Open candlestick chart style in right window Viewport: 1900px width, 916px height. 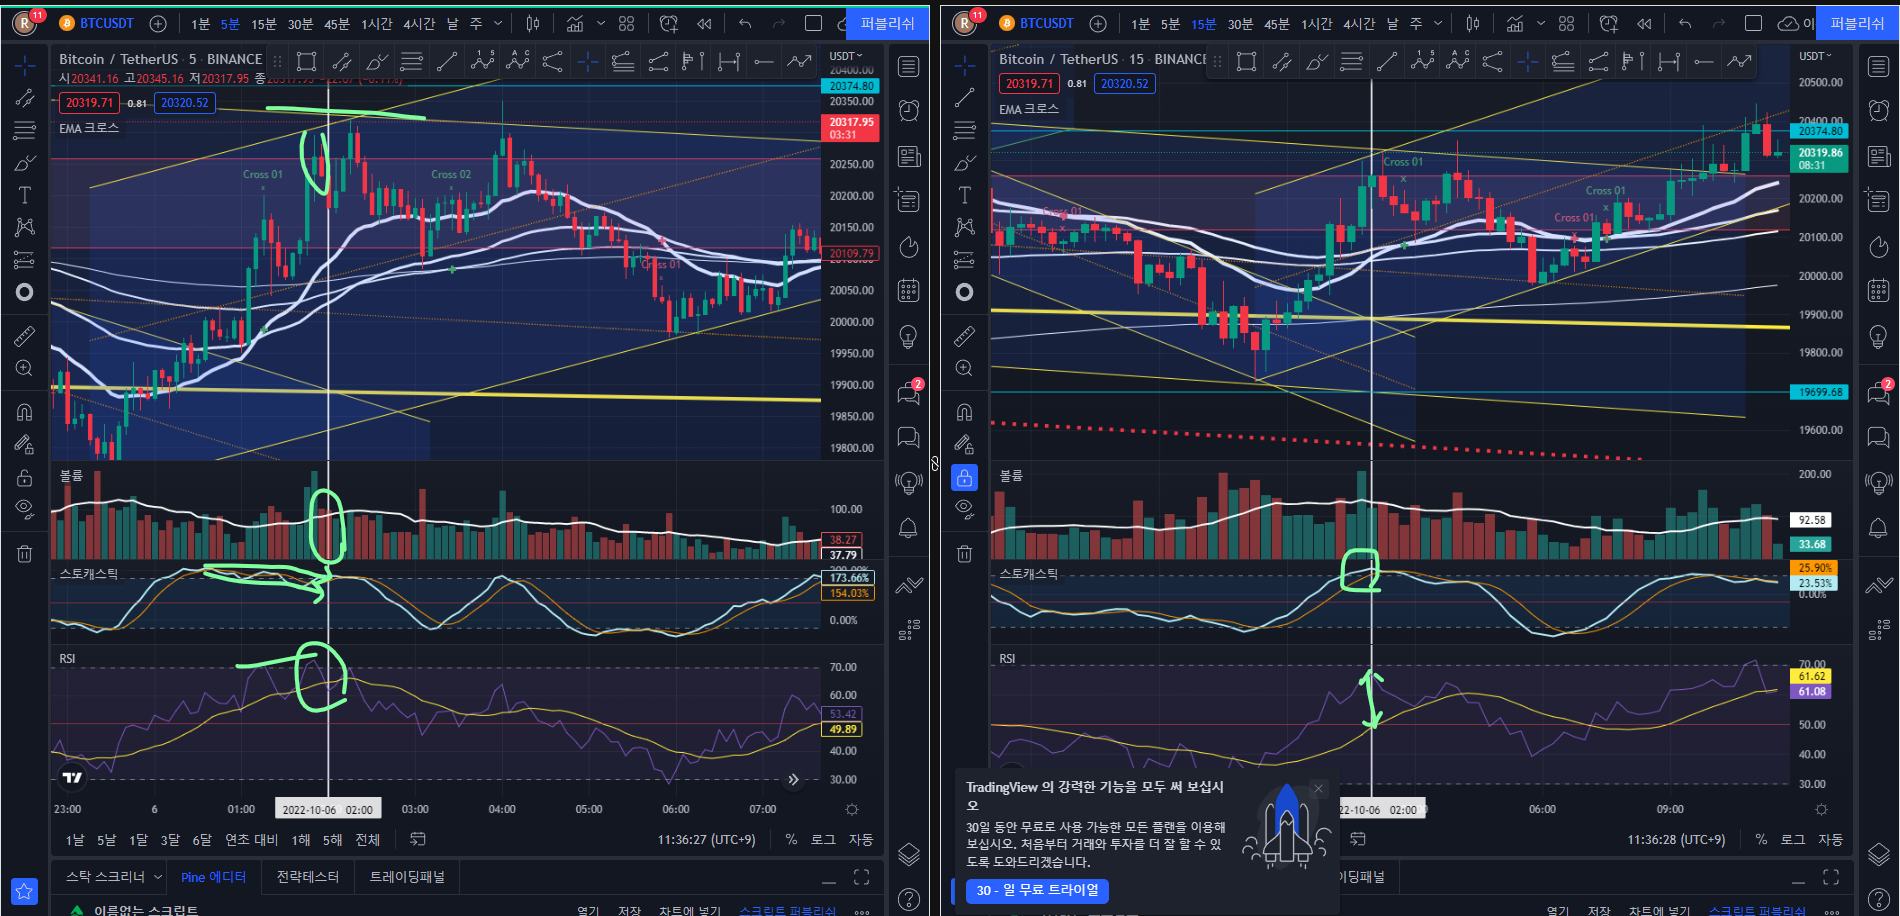pyautogui.click(x=1473, y=23)
